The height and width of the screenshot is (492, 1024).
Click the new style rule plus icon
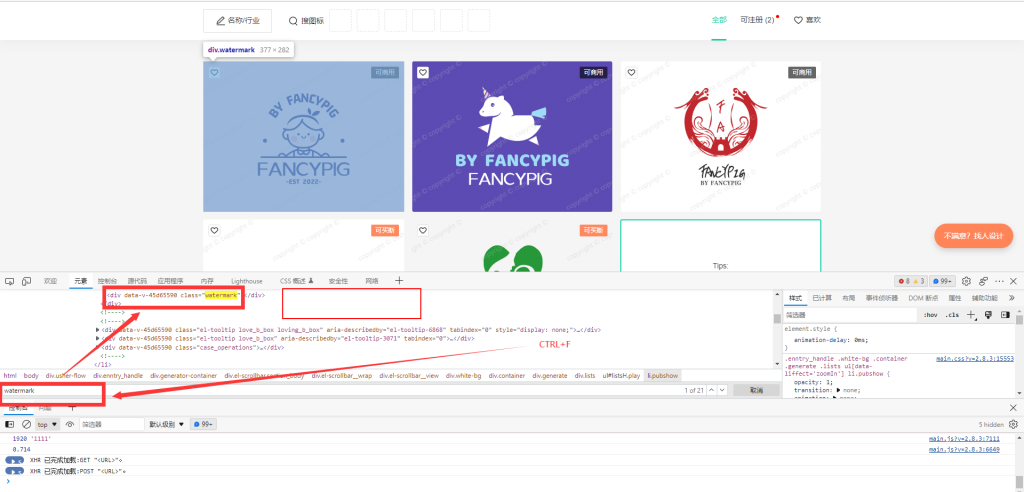click(971, 315)
